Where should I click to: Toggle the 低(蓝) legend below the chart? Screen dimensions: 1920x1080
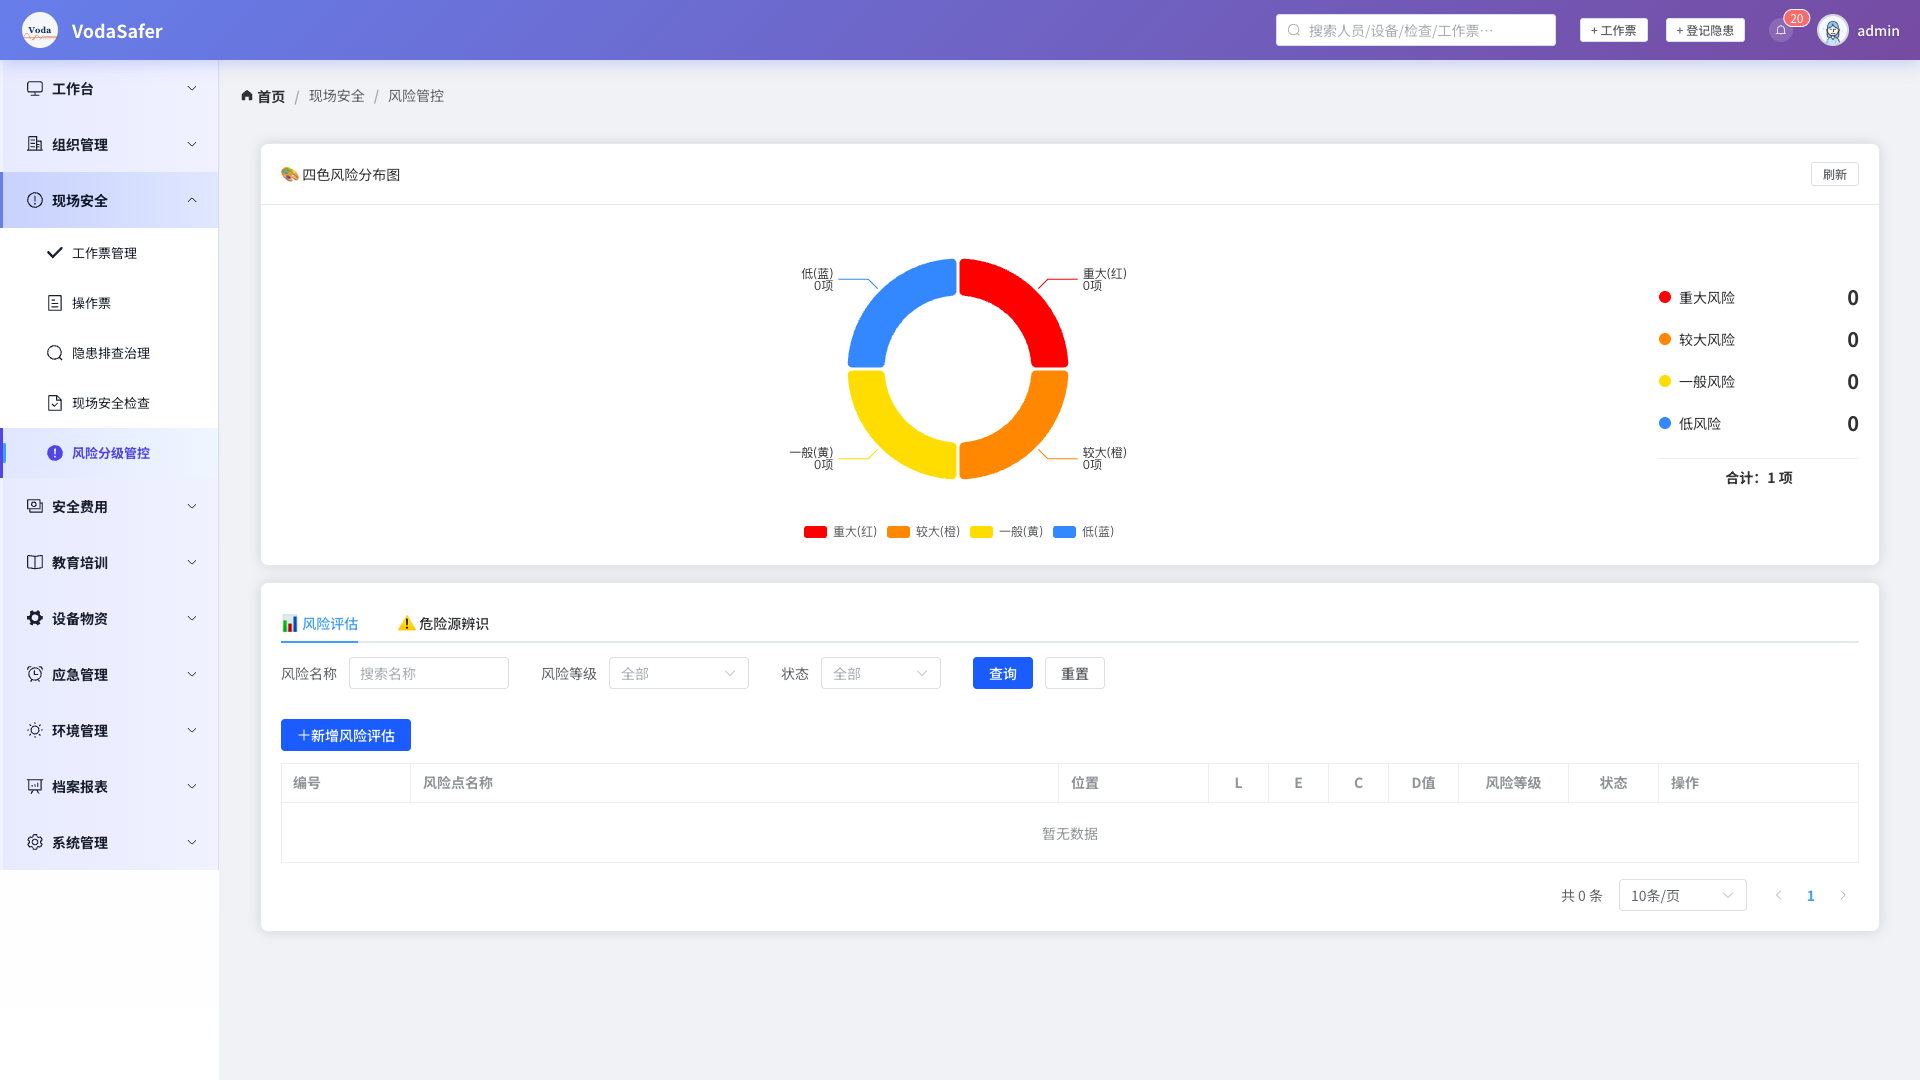[1083, 532]
